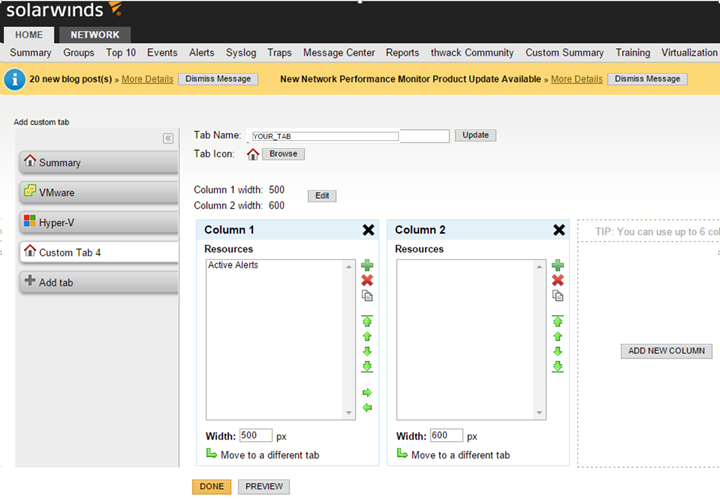
Task: Open the VMware sidebar tab
Action: pos(99,192)
